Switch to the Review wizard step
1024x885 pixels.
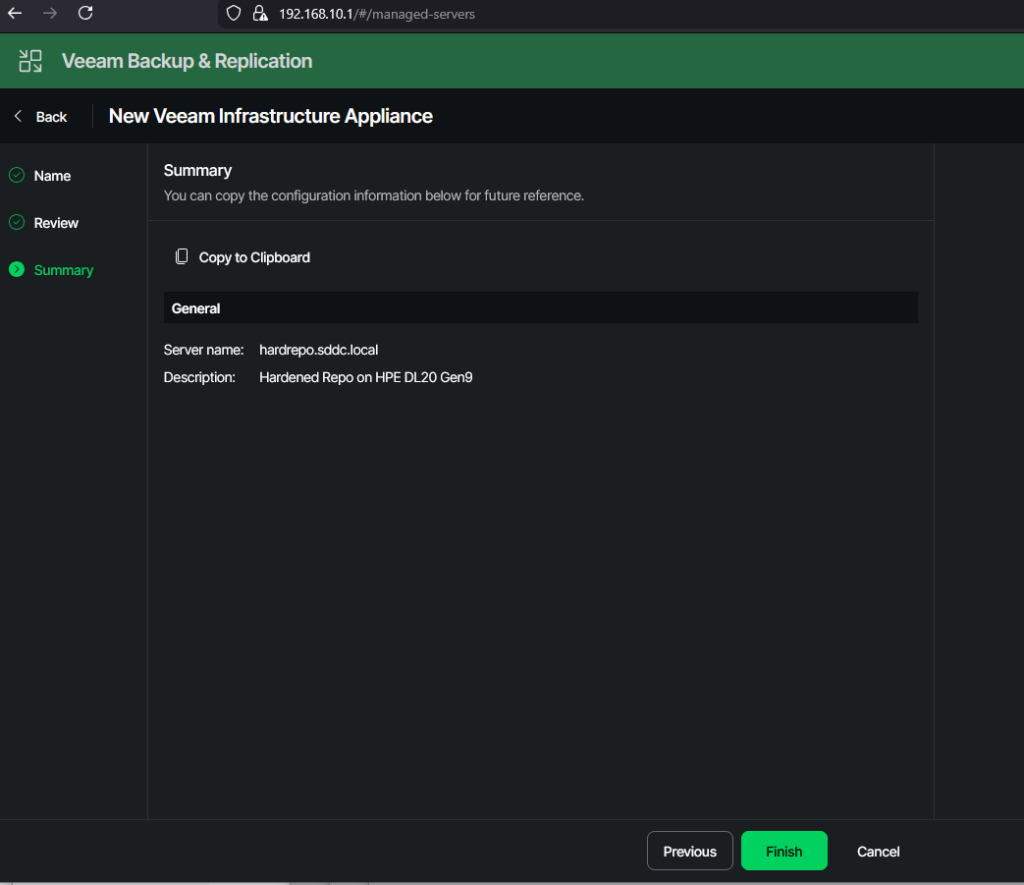[56, 223]
